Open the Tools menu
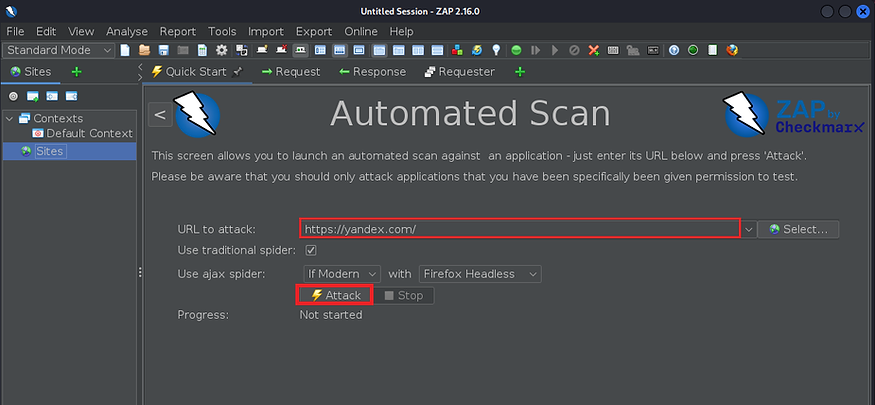 (222, 31)
